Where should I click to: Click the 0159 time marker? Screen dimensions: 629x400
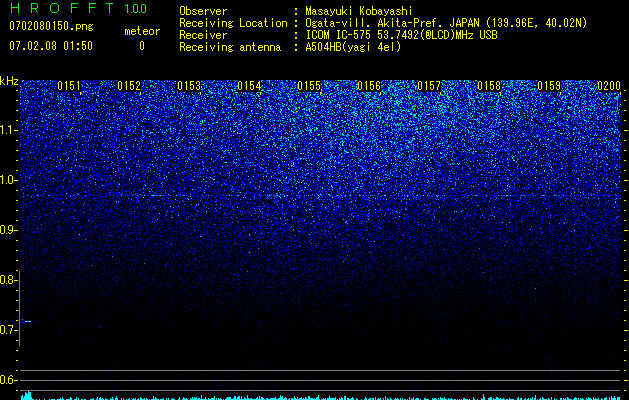click(549, 86)
